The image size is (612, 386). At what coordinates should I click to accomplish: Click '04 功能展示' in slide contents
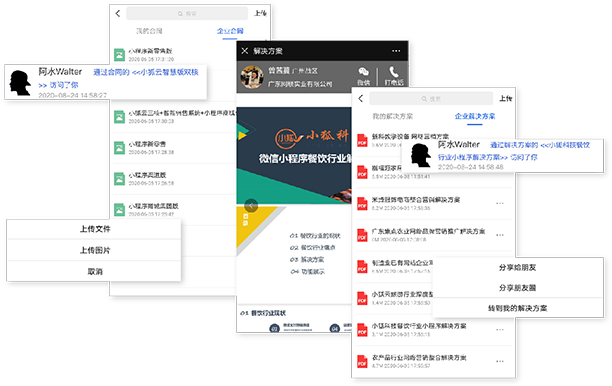pos(307,271)
